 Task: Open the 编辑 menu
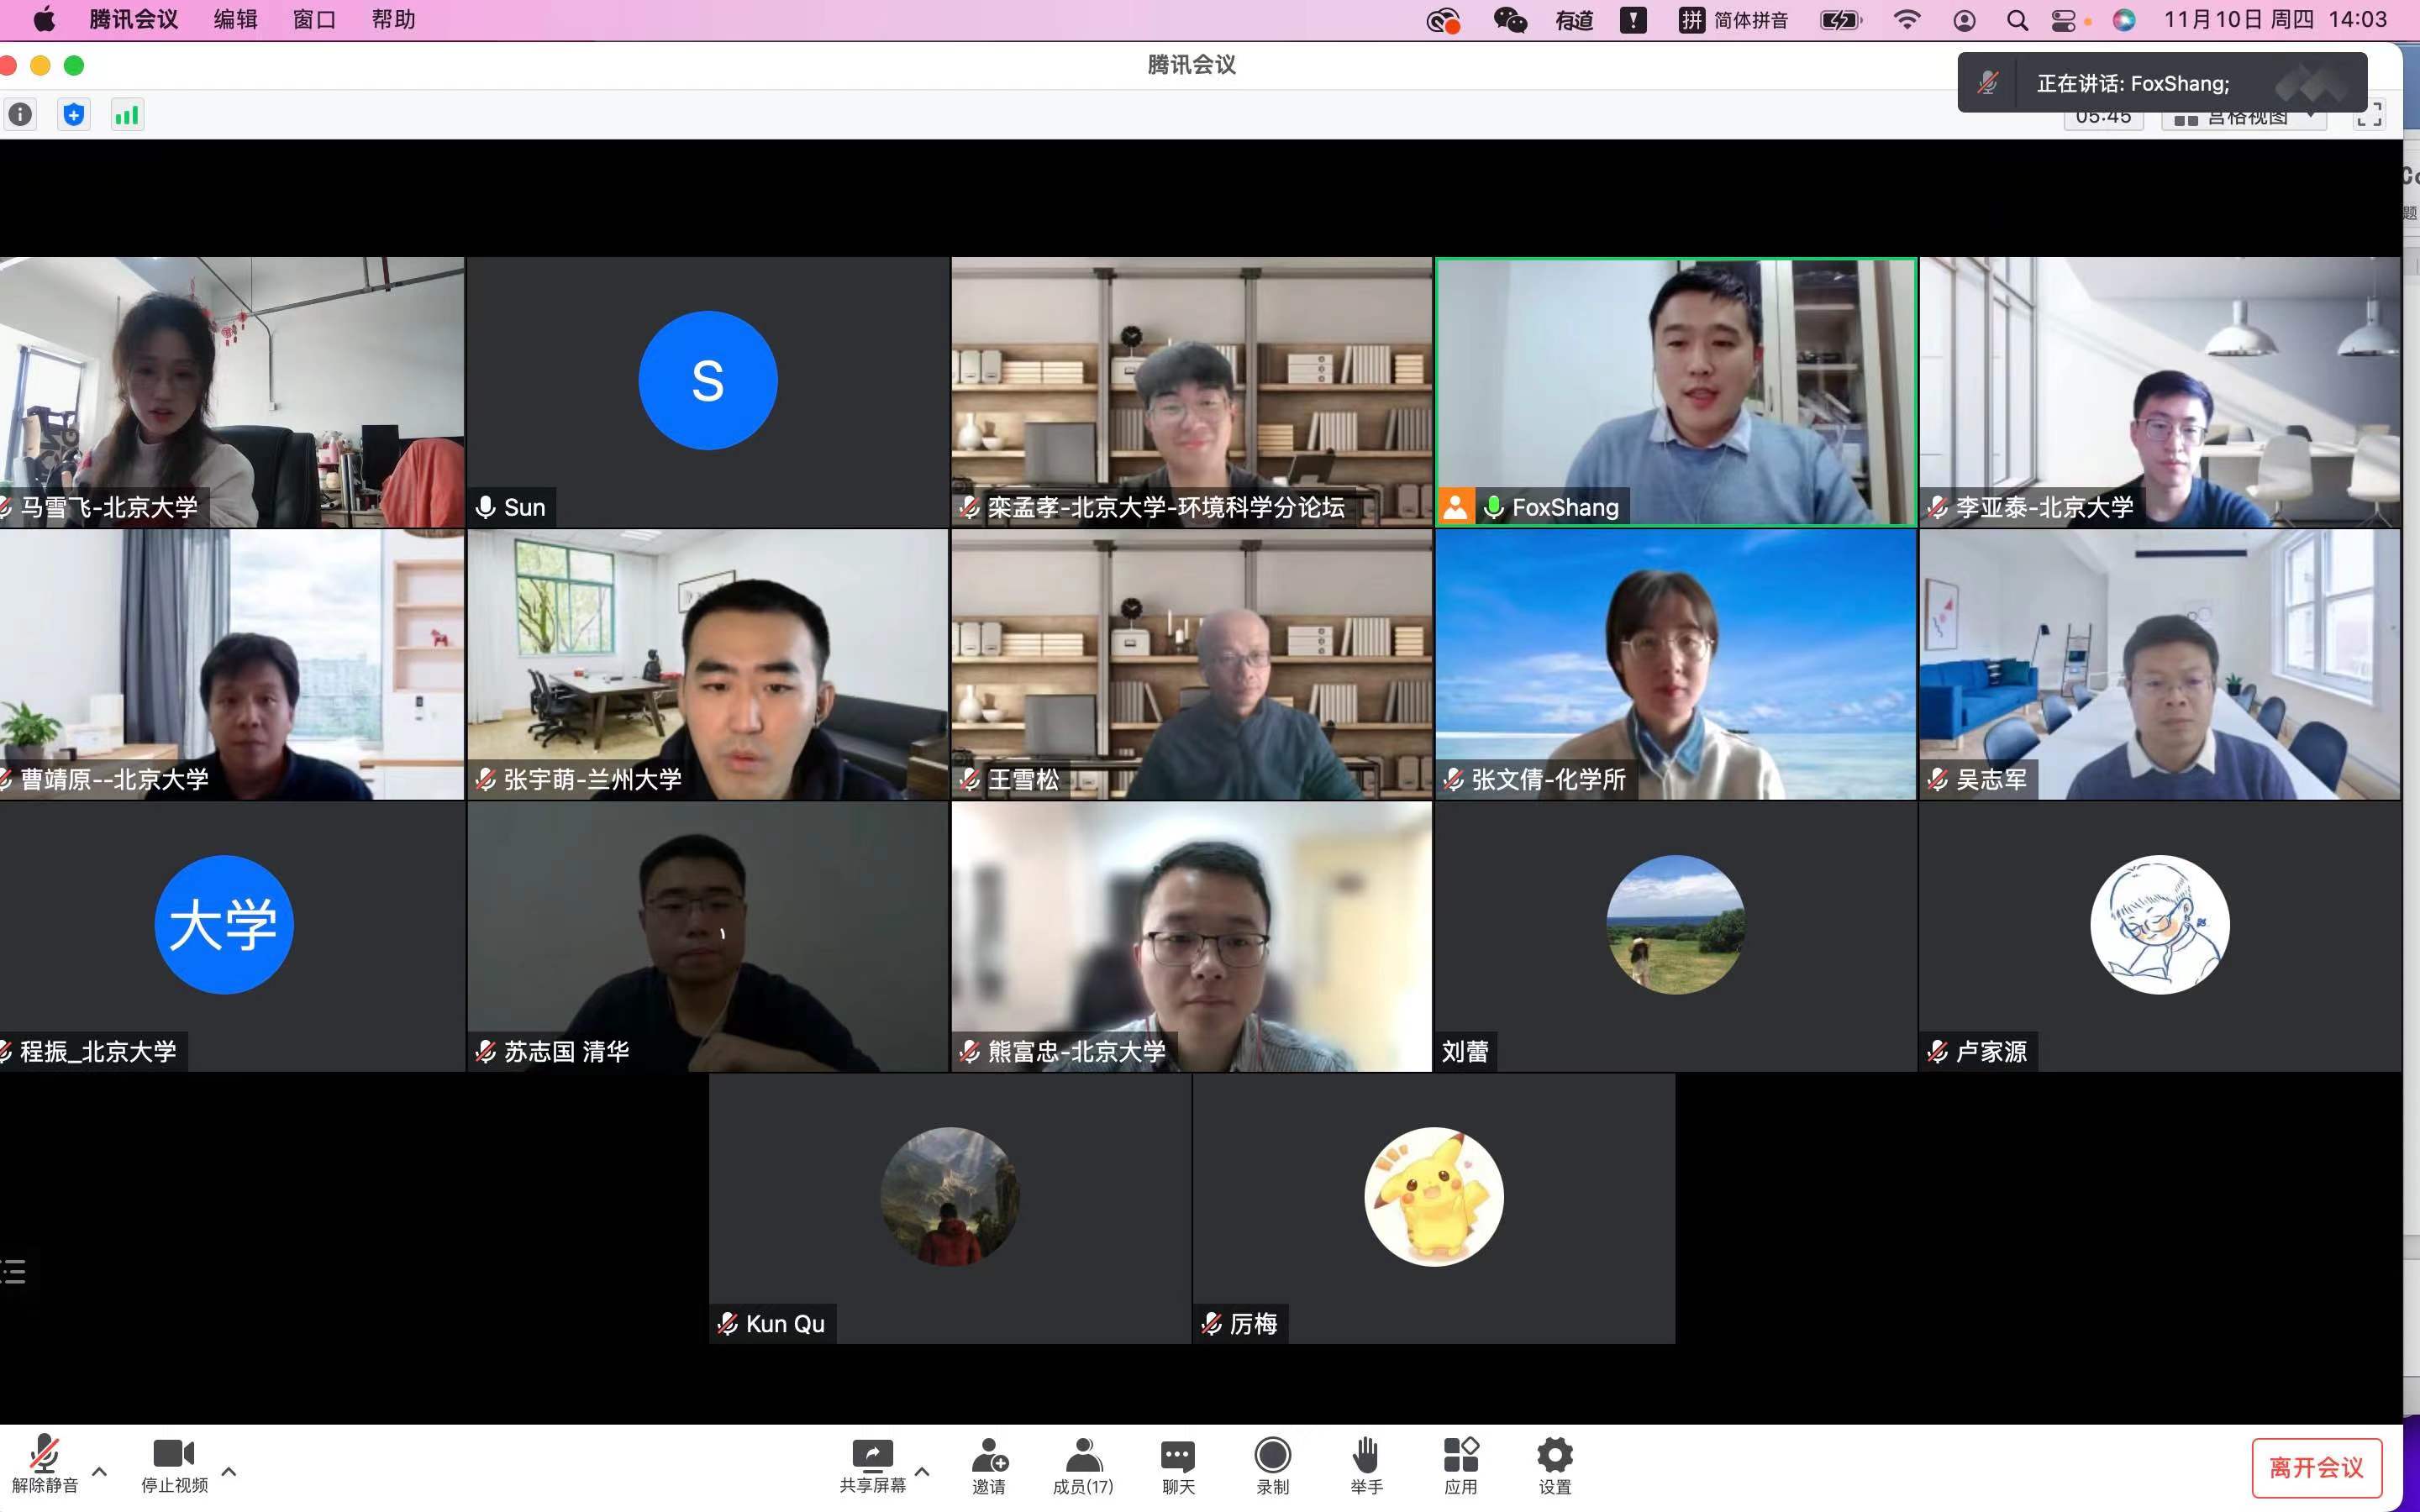pos(235,20)
